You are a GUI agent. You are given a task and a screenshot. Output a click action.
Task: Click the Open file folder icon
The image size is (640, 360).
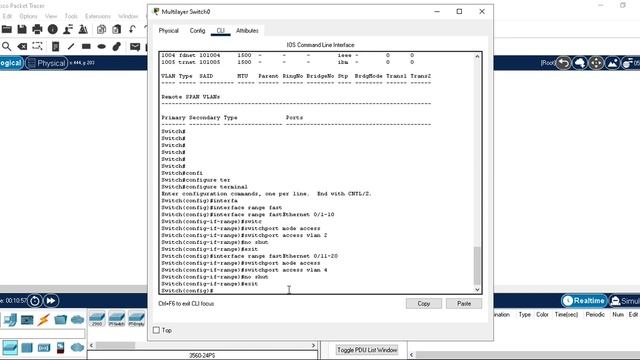7,29
